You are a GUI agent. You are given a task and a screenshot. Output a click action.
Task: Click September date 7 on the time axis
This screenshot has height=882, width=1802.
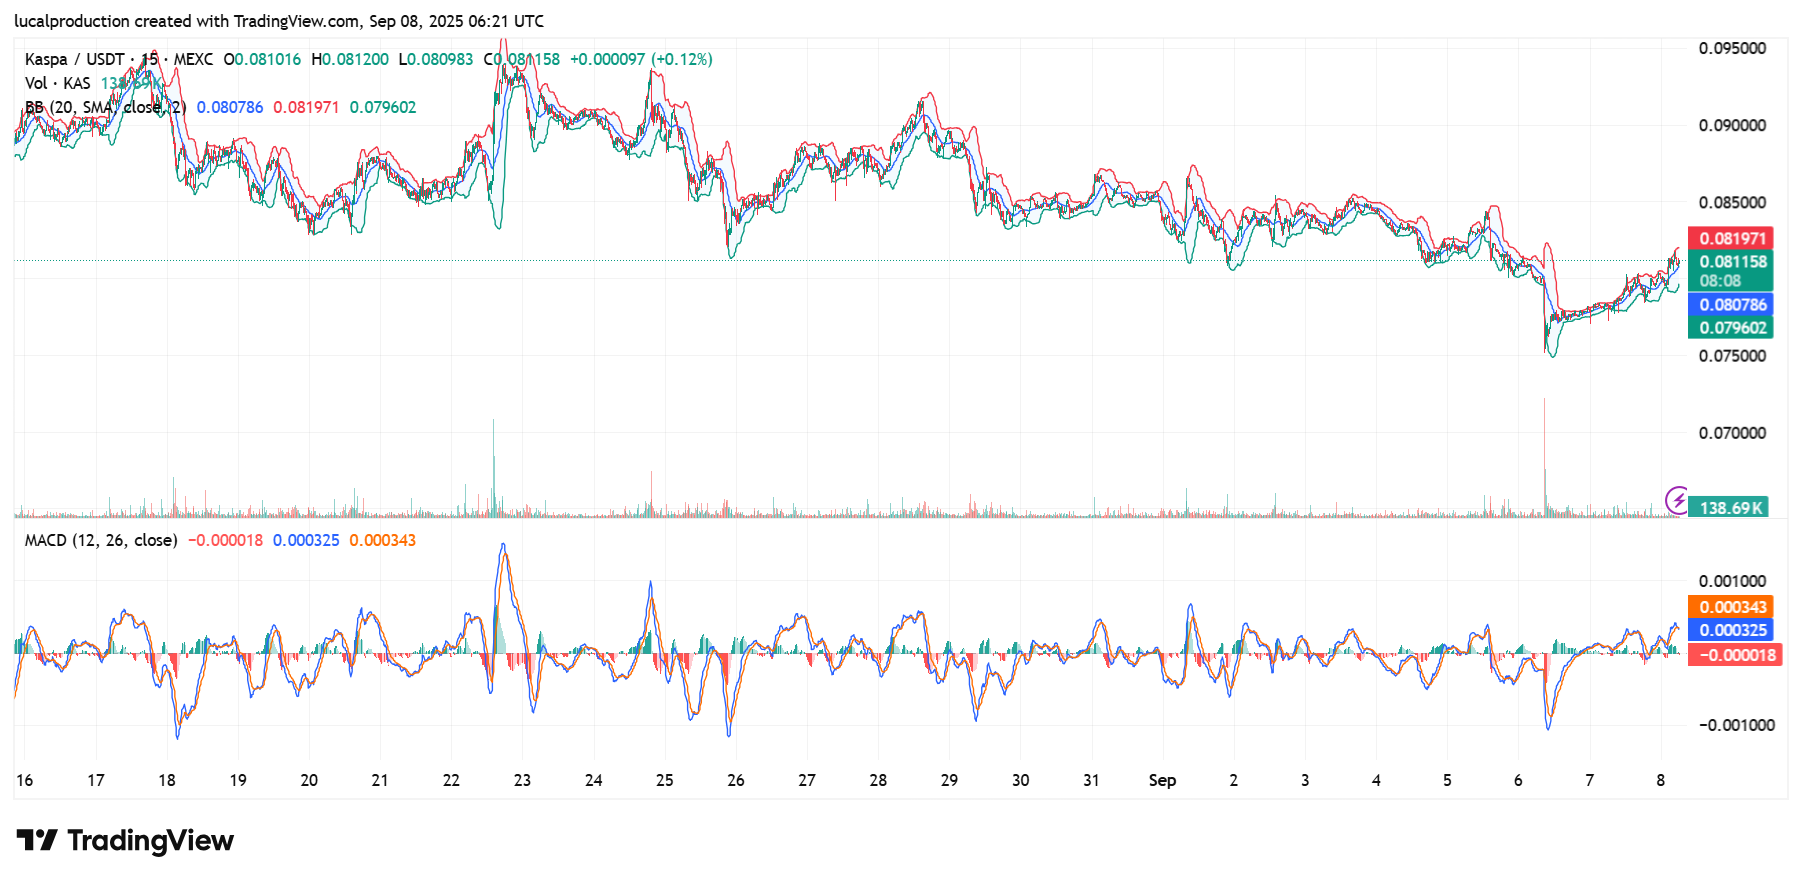1589,780
